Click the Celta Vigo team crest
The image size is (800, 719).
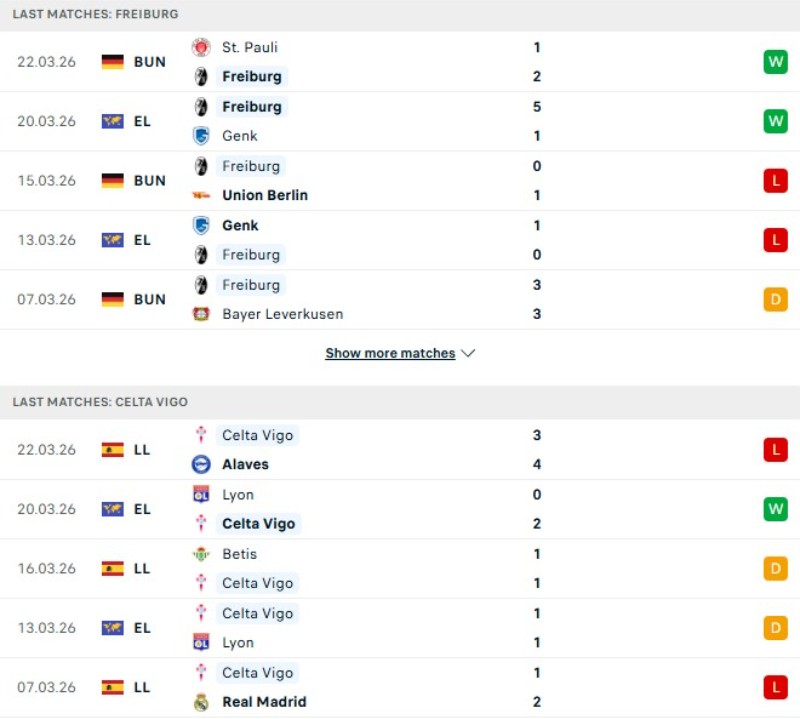point(201,435)
